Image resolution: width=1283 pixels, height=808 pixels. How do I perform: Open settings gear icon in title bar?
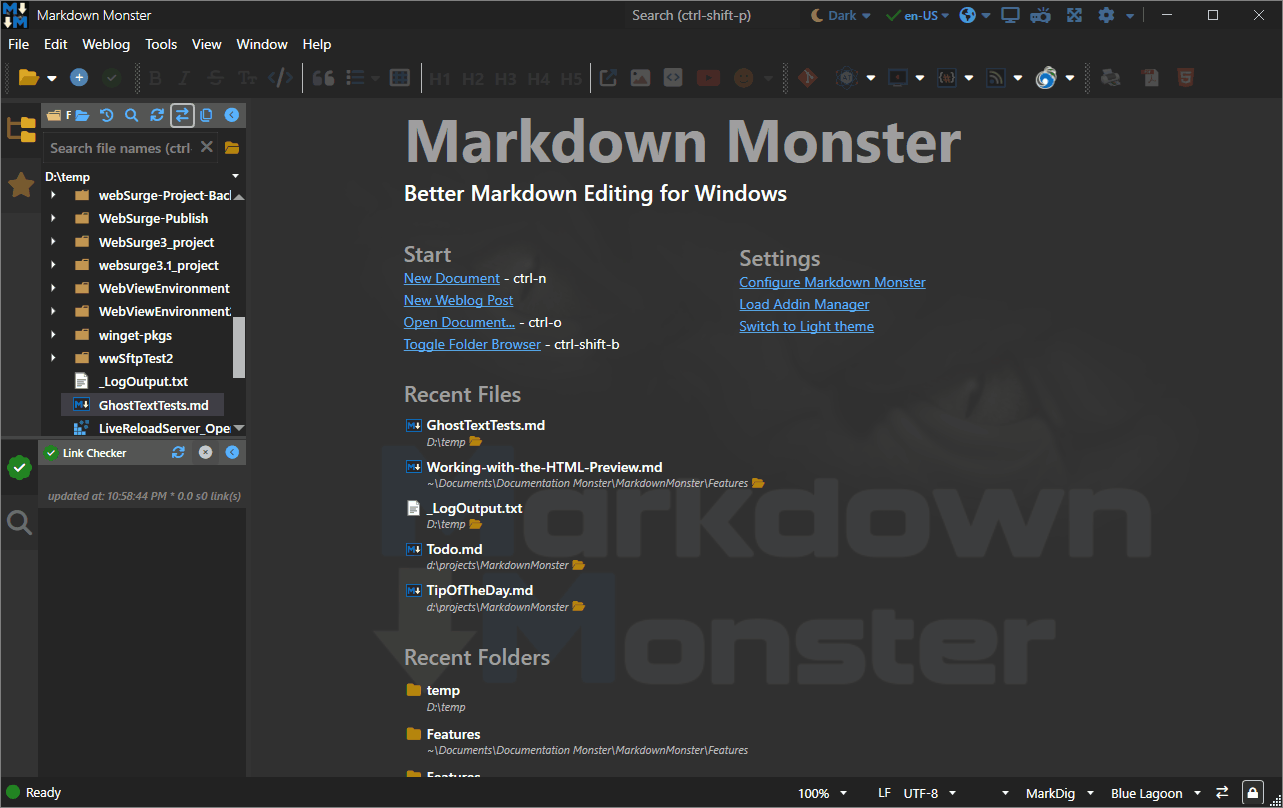(x=1106, y=15)
